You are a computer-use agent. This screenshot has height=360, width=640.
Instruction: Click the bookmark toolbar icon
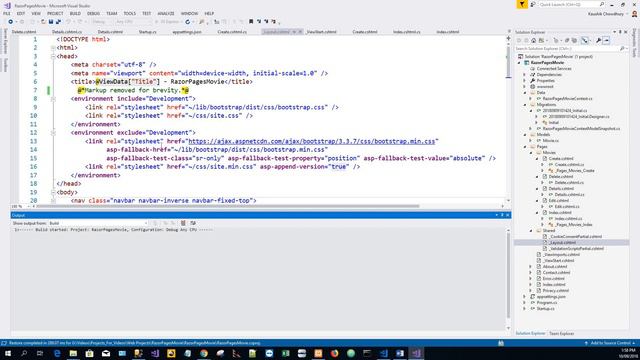(251, 22)
